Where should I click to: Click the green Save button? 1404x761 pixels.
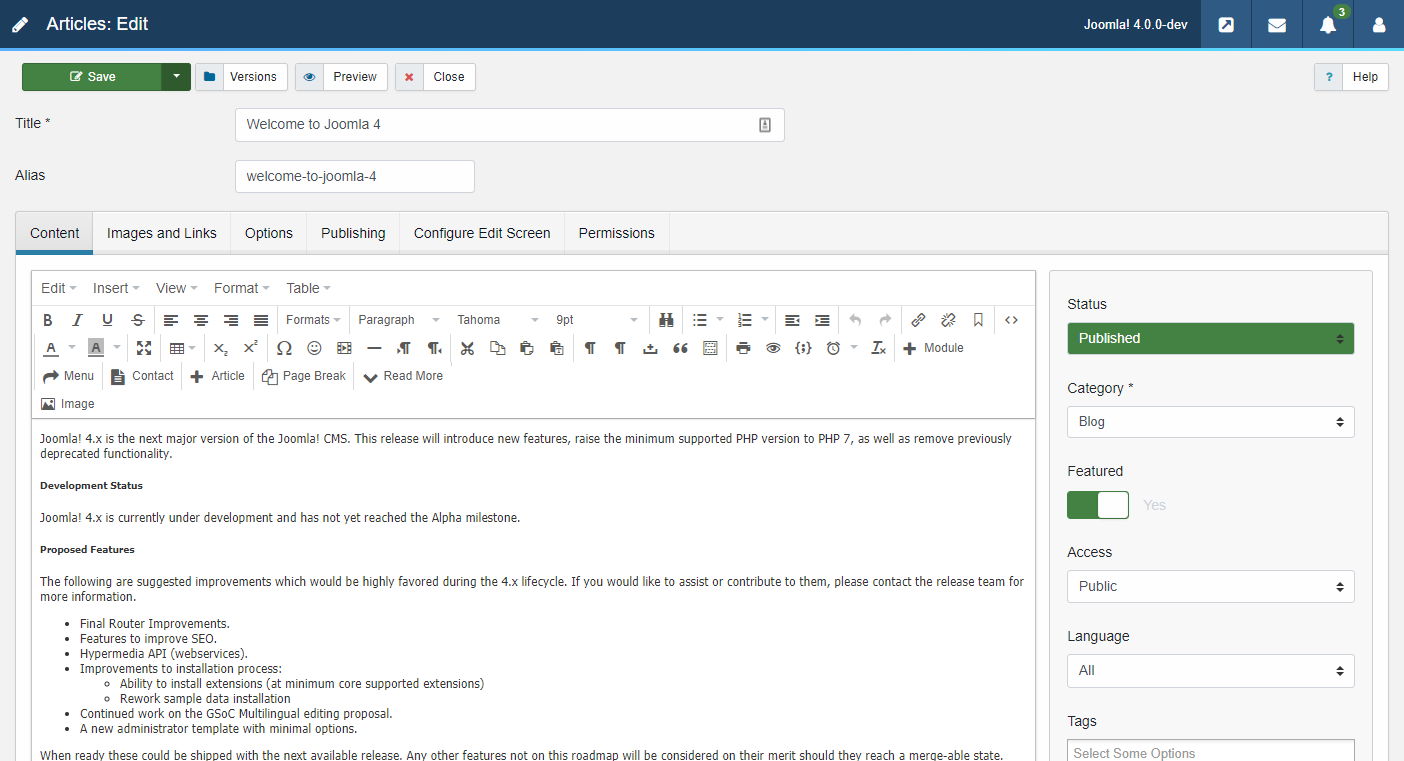(92, 77)
